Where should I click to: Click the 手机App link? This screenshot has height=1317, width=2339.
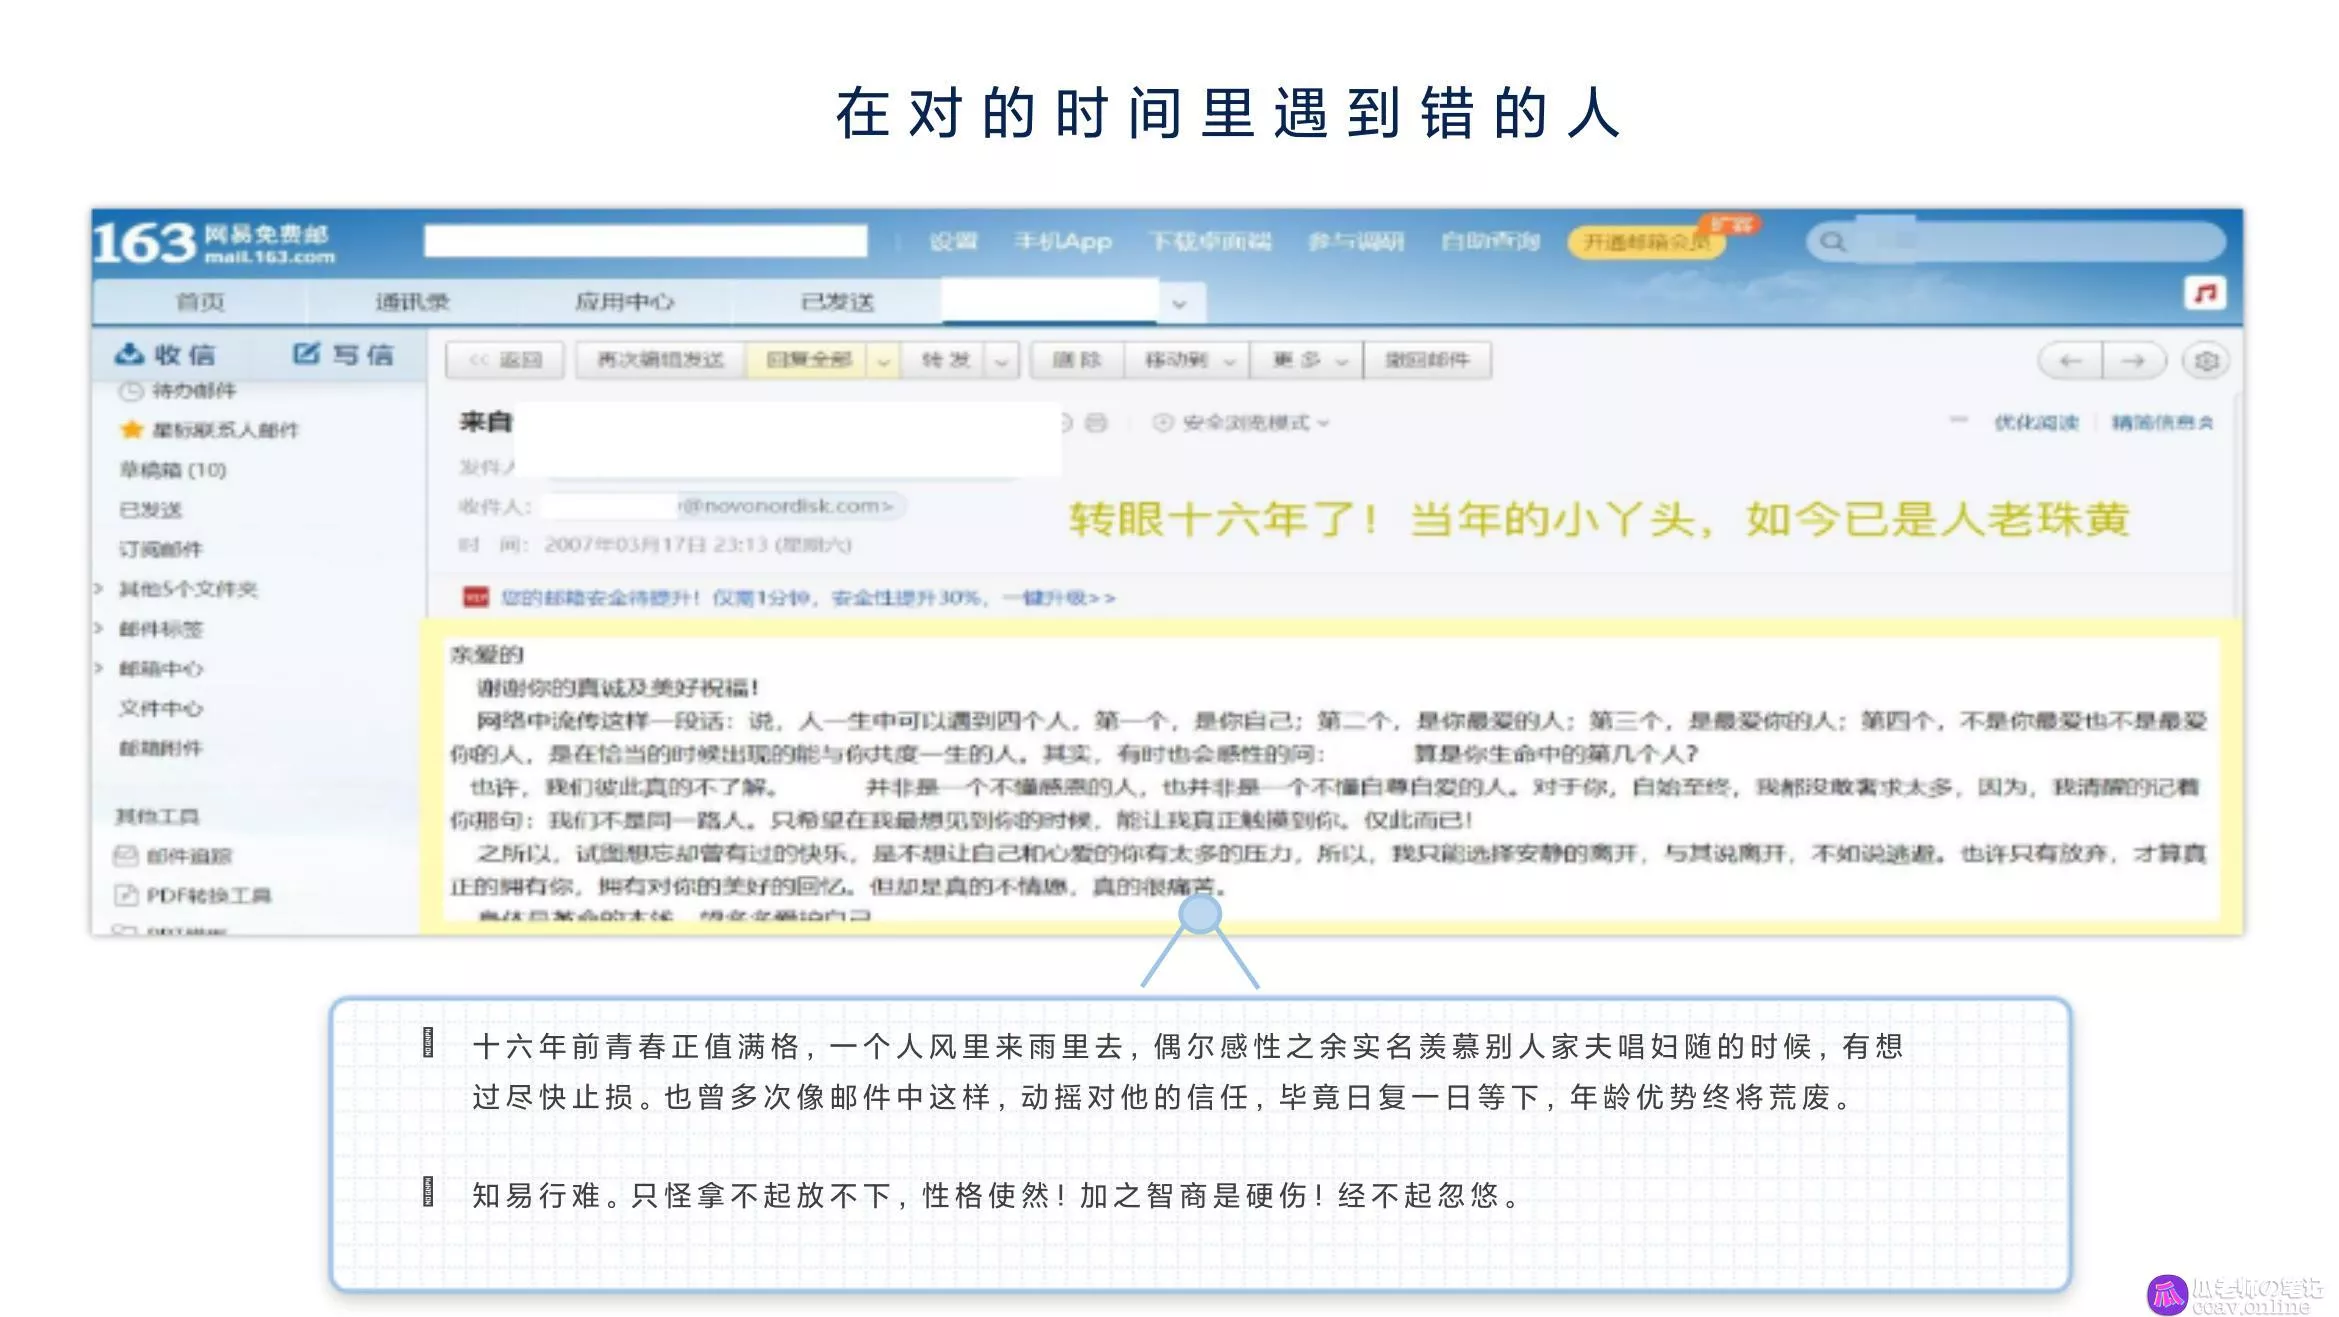(1063, 241)
